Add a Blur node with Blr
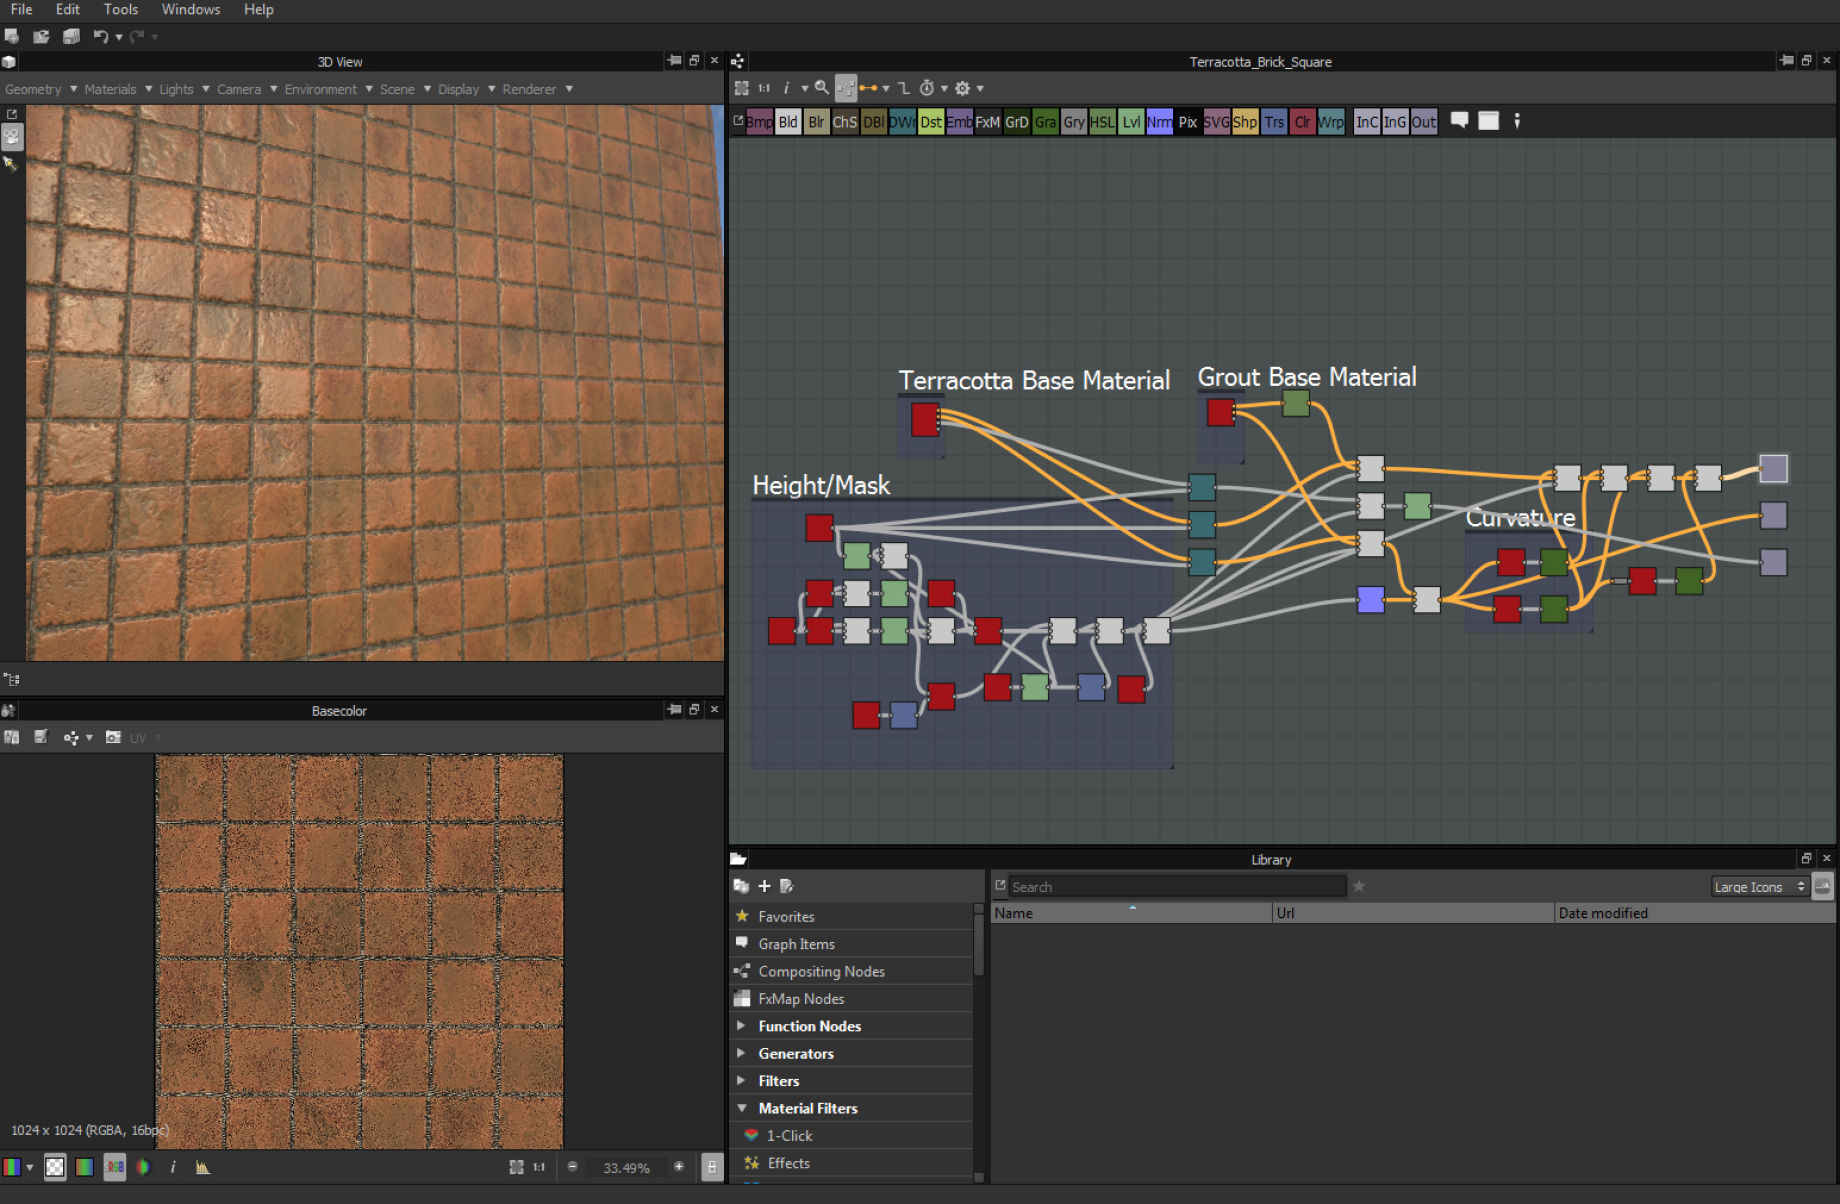Screen dimensions: 1840x1204 click(816, 122)
